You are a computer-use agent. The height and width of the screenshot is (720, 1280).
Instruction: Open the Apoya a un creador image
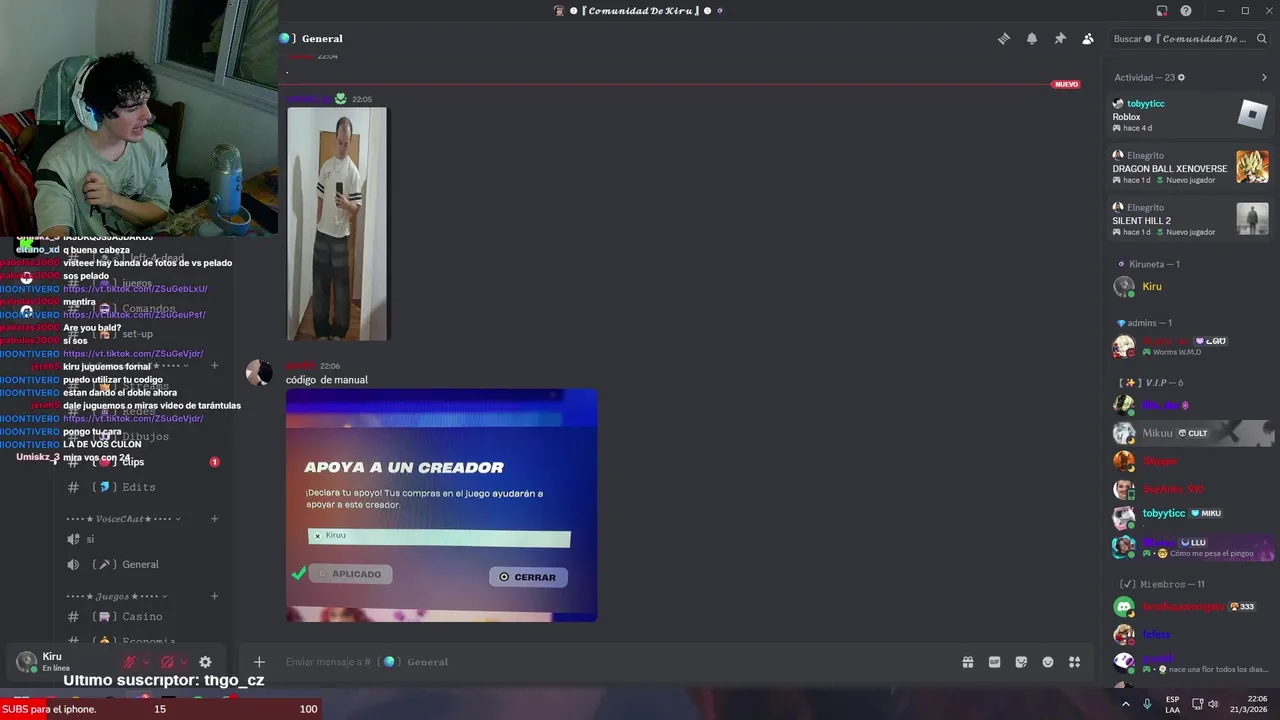(x=442, y=505)
